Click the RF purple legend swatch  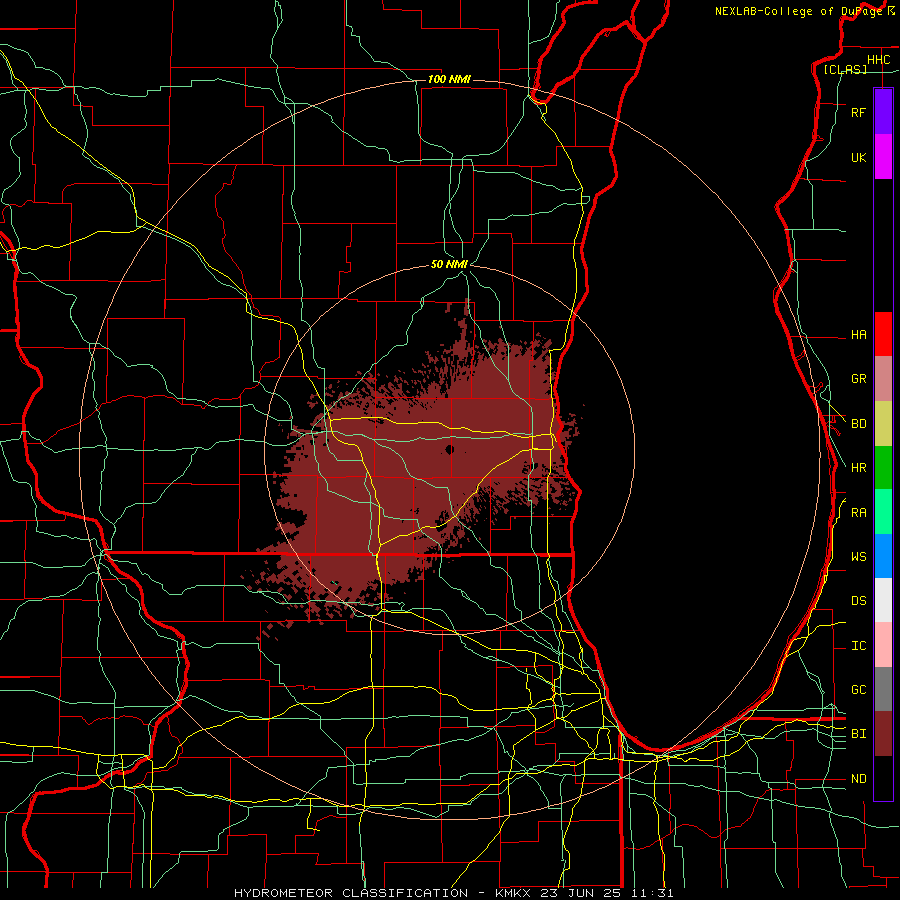(x=883, y=112)
